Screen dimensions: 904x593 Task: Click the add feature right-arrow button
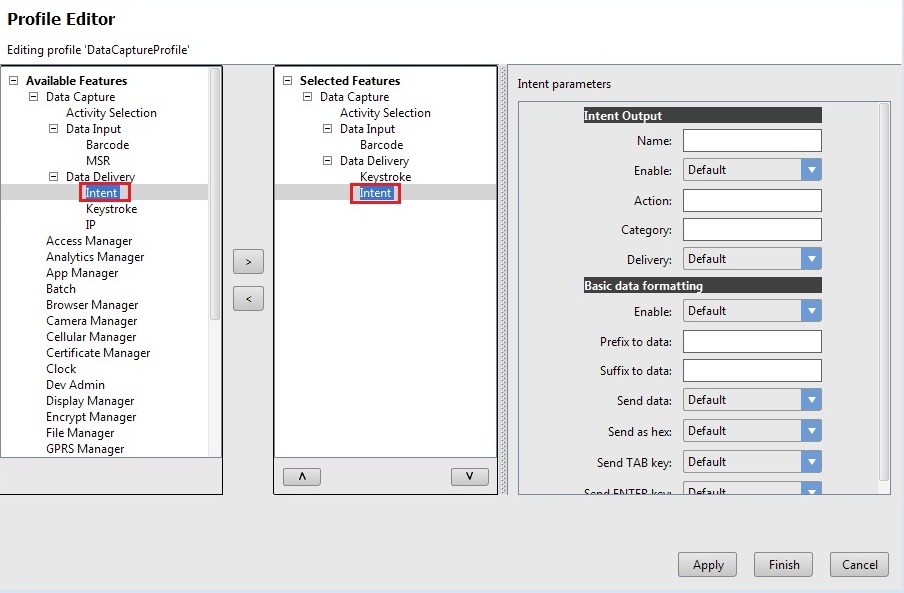tap(248, 262)
